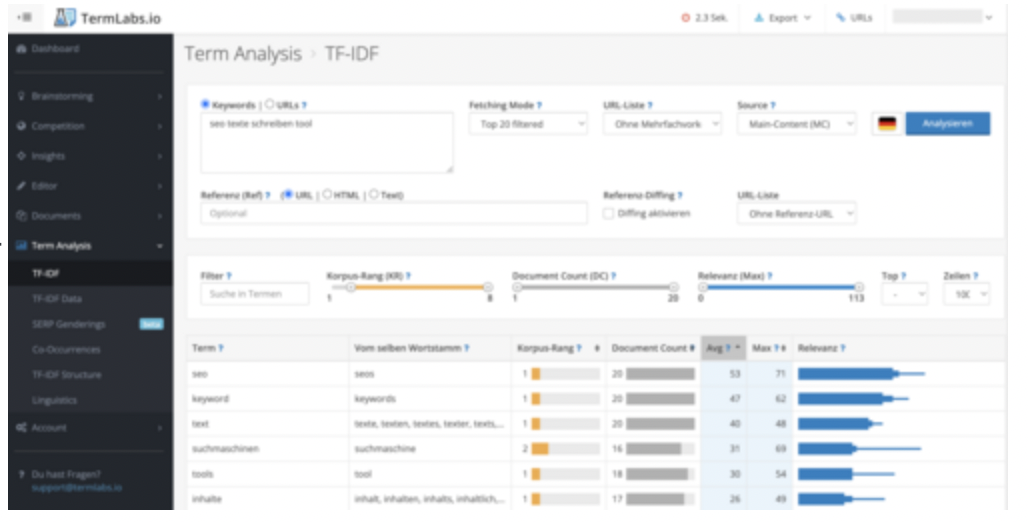Open the Ohne Mehrfachwork URL-Liste dropdown

662,124
